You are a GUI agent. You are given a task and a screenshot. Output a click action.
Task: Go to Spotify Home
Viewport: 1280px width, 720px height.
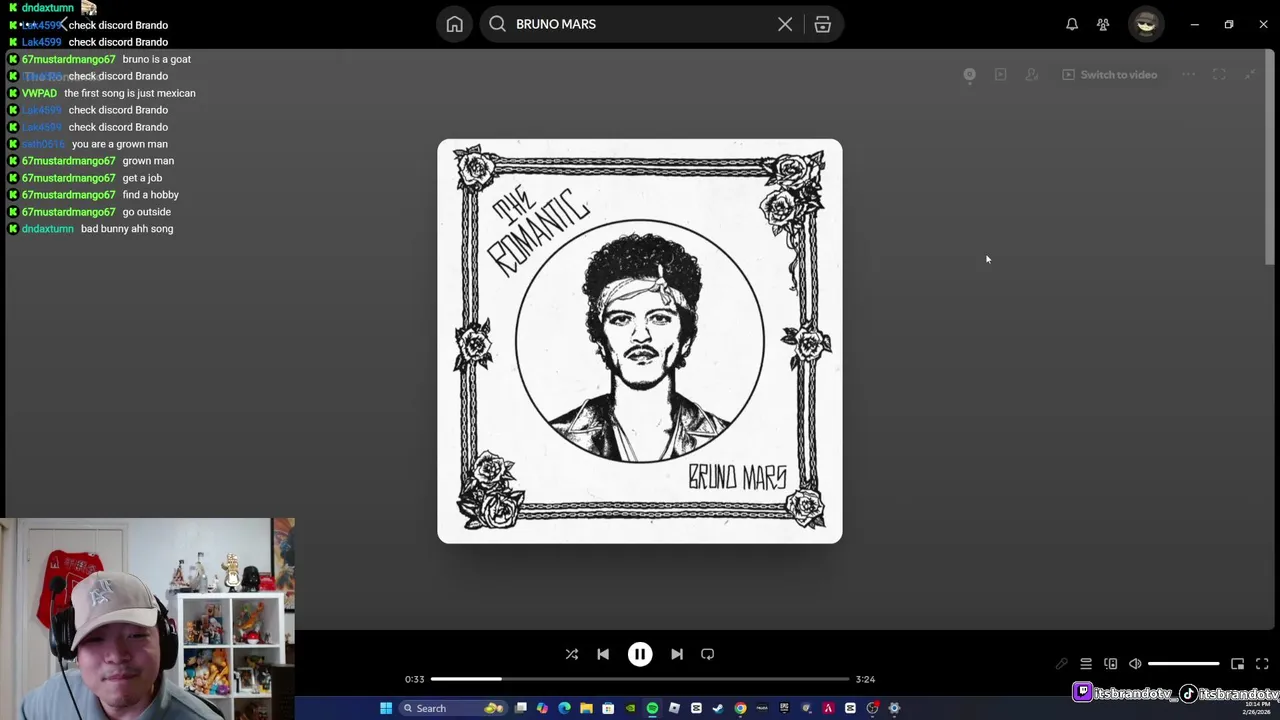tap(454, 24)
